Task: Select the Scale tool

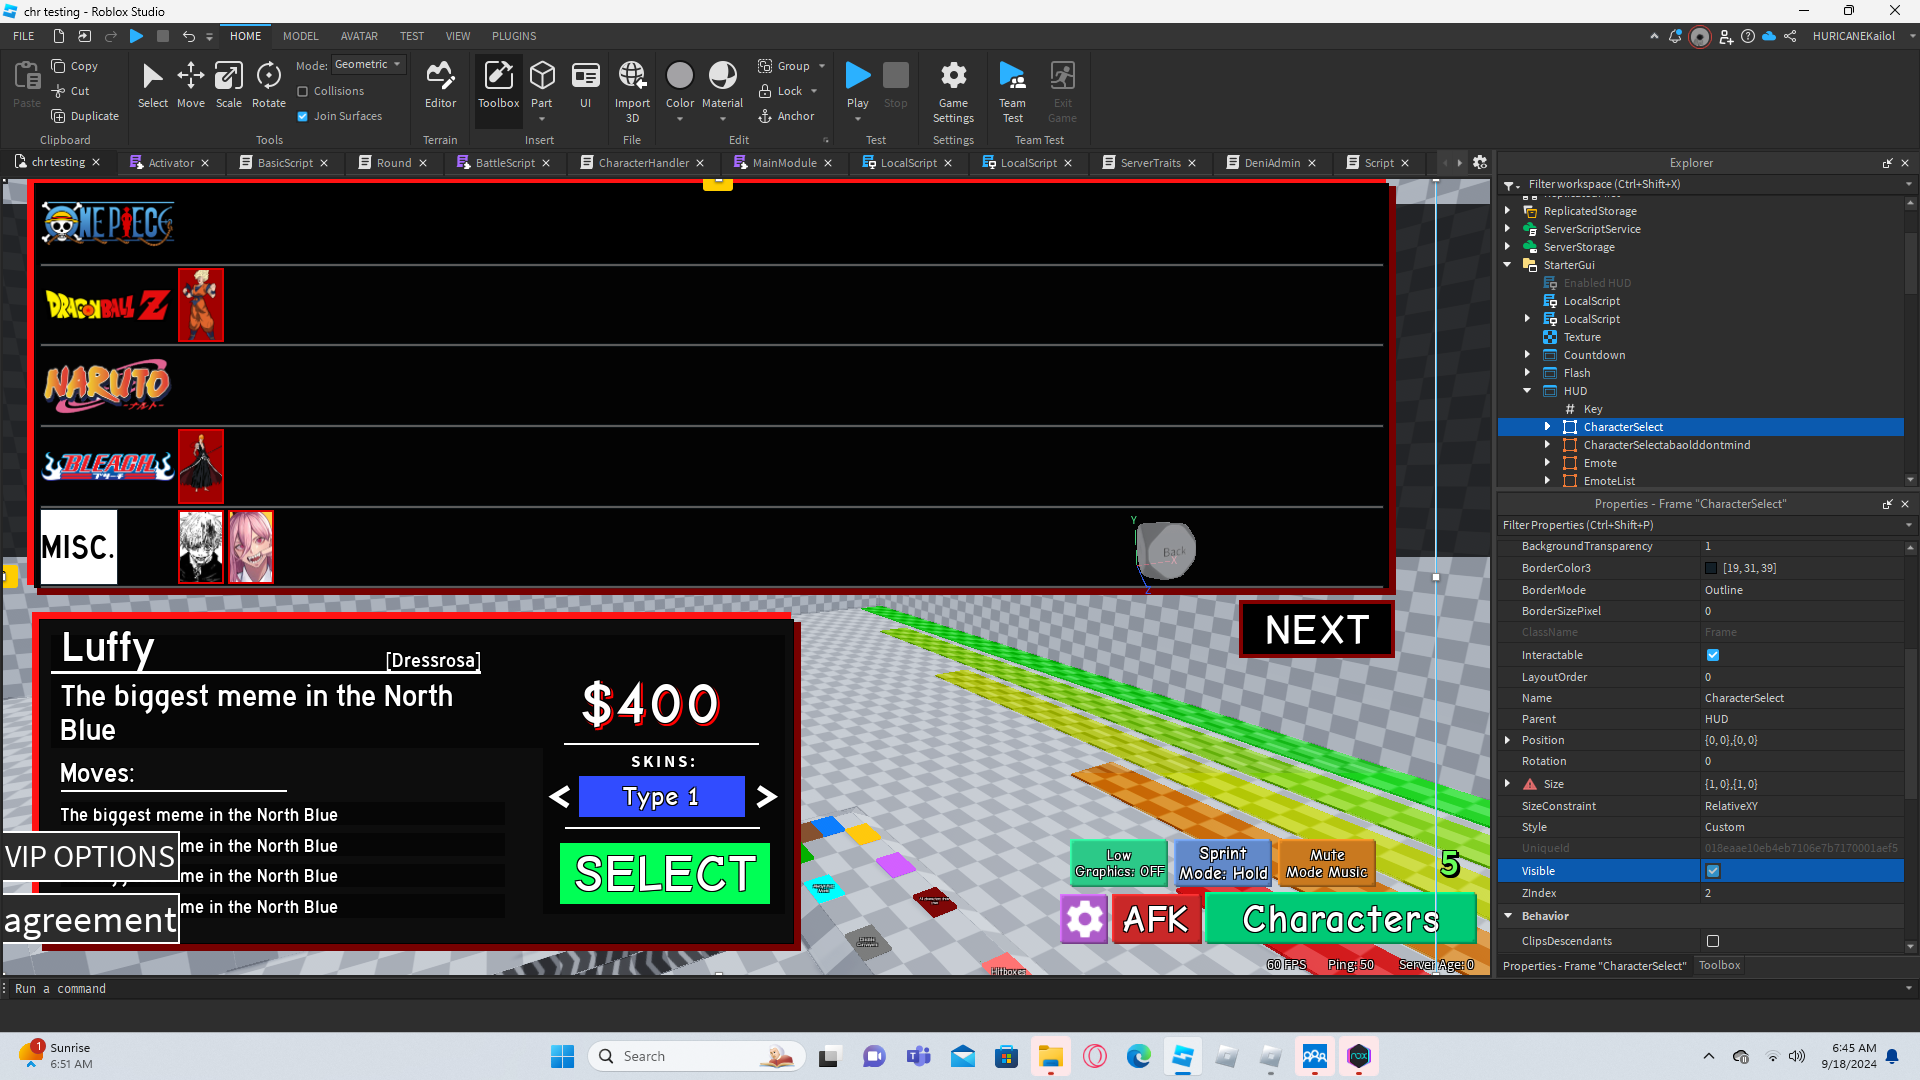Action: tap(228, 84)
